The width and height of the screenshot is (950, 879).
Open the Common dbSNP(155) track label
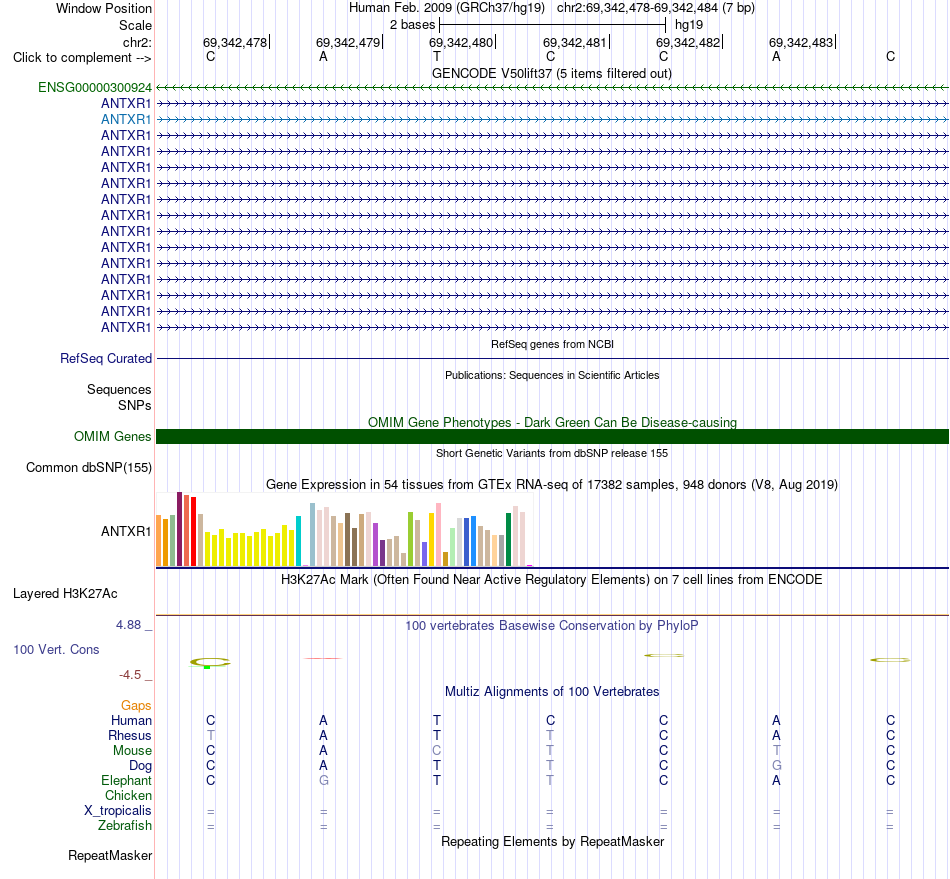89,467
